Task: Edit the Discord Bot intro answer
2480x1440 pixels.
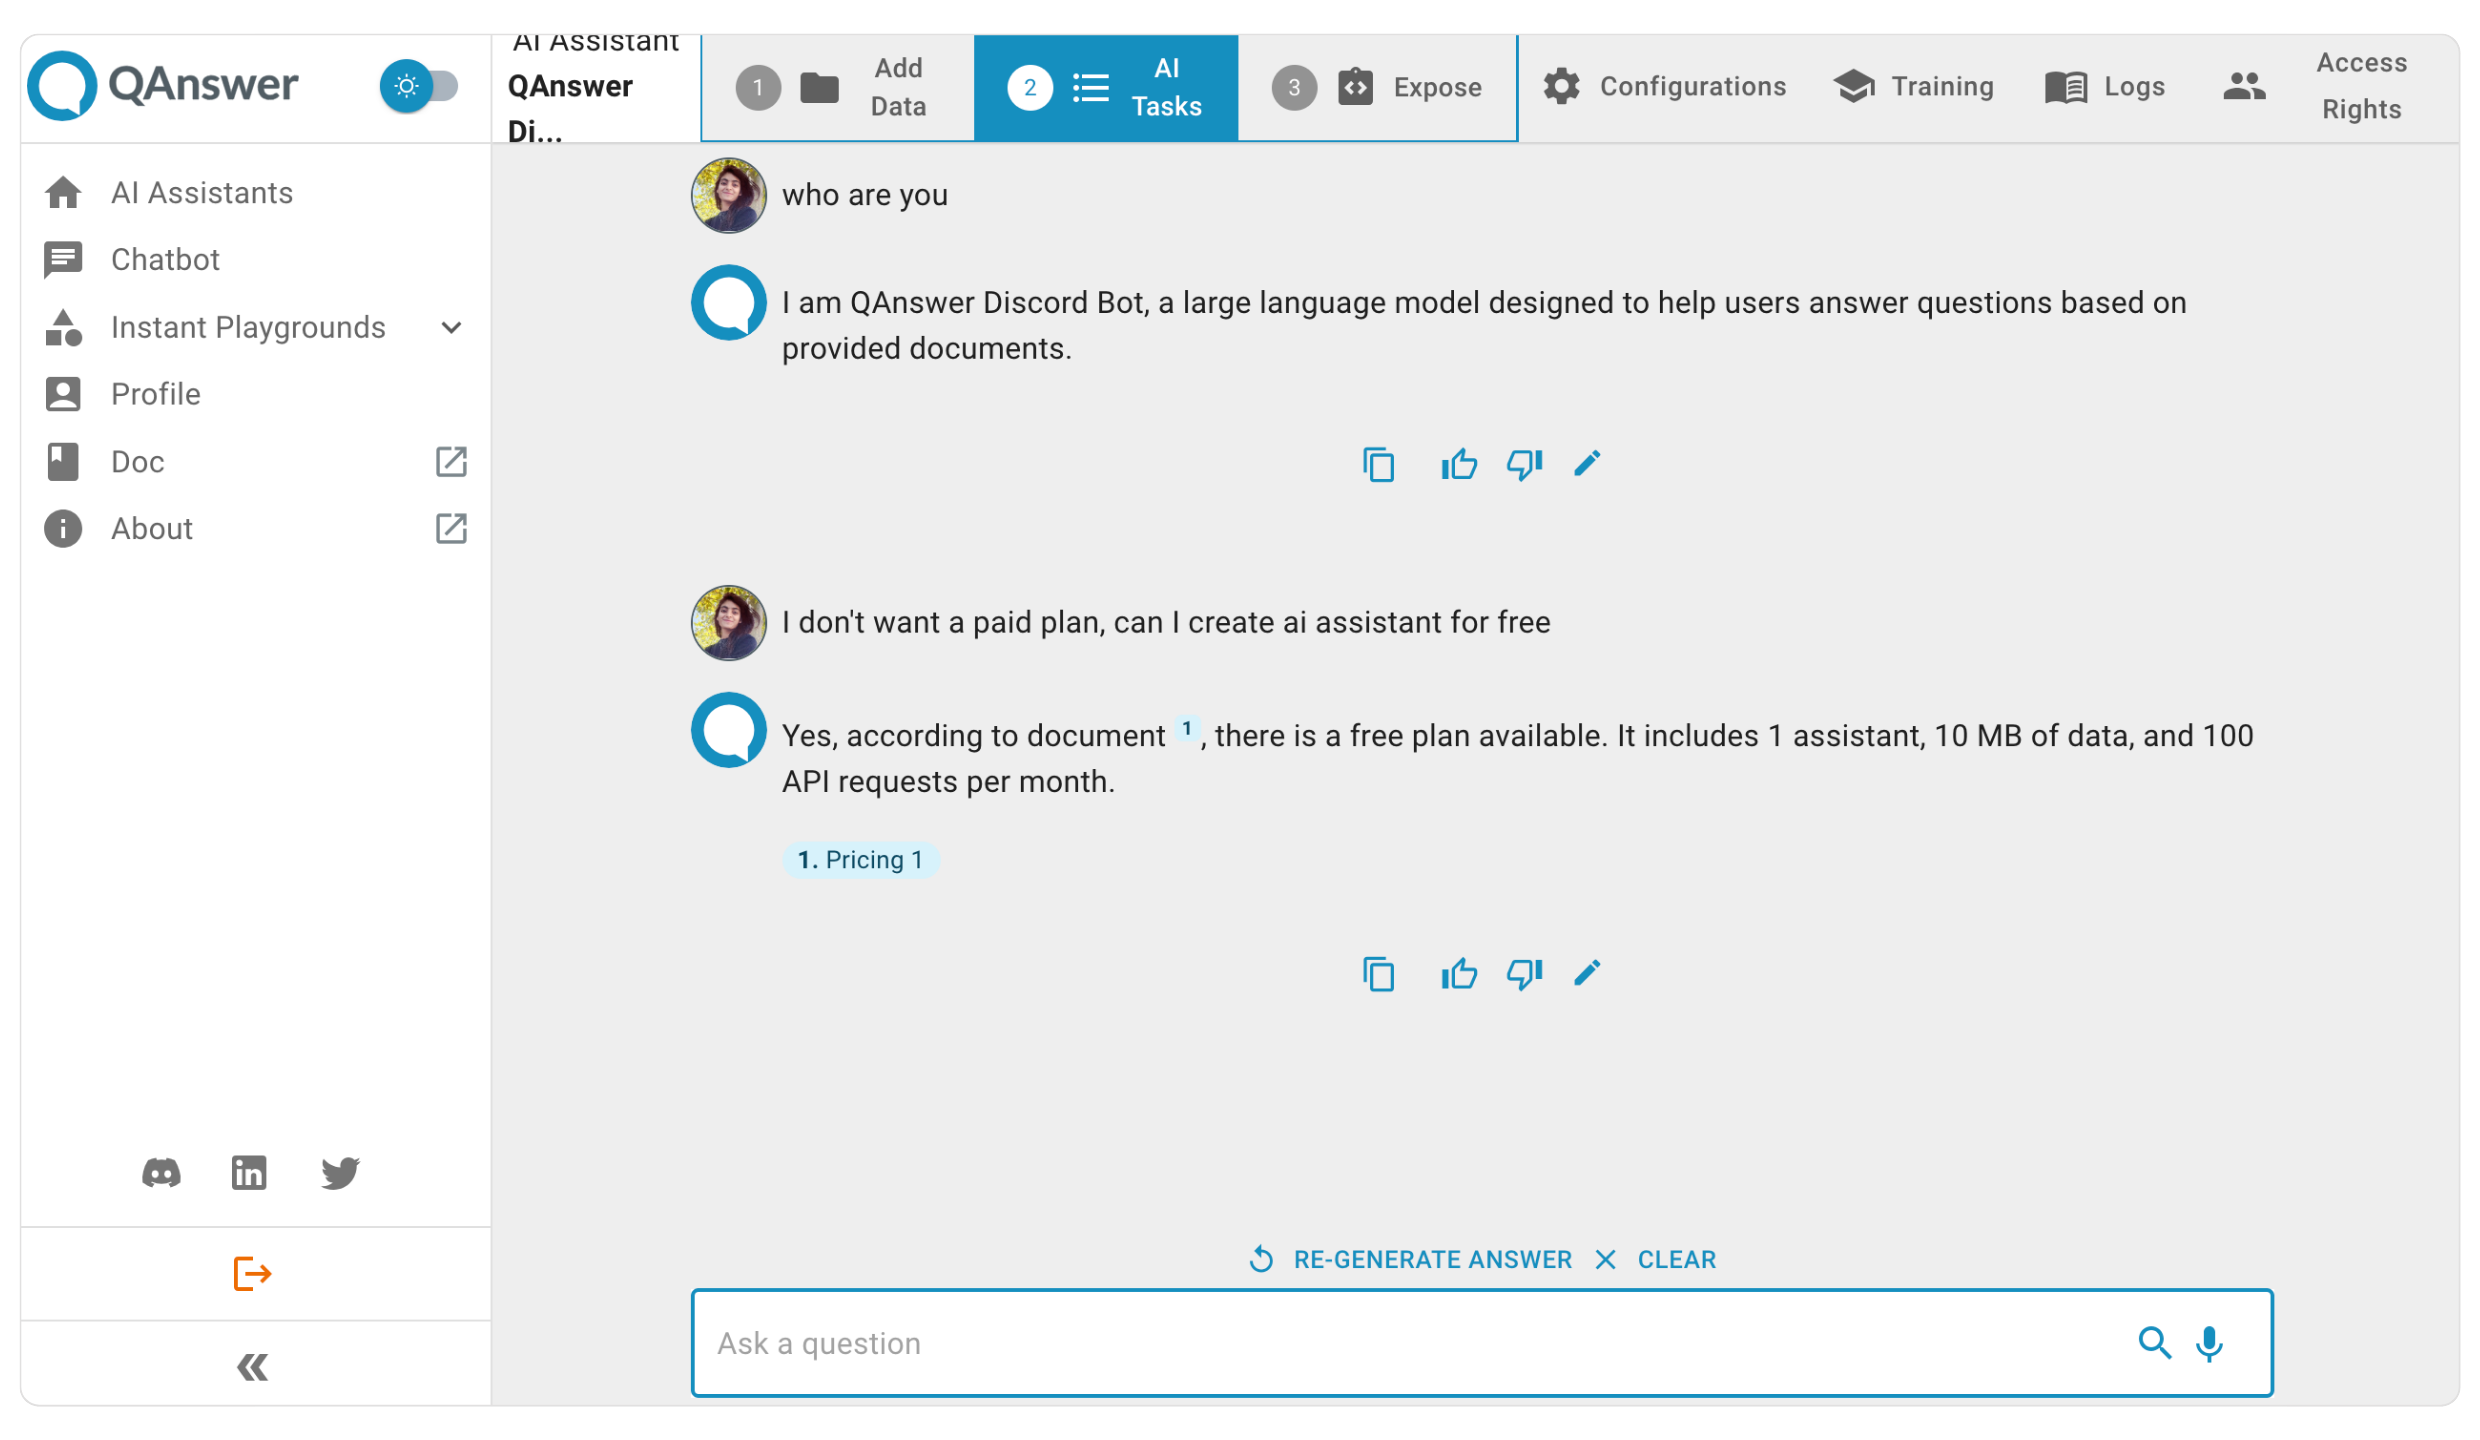Action: (x=1587, y=463)
